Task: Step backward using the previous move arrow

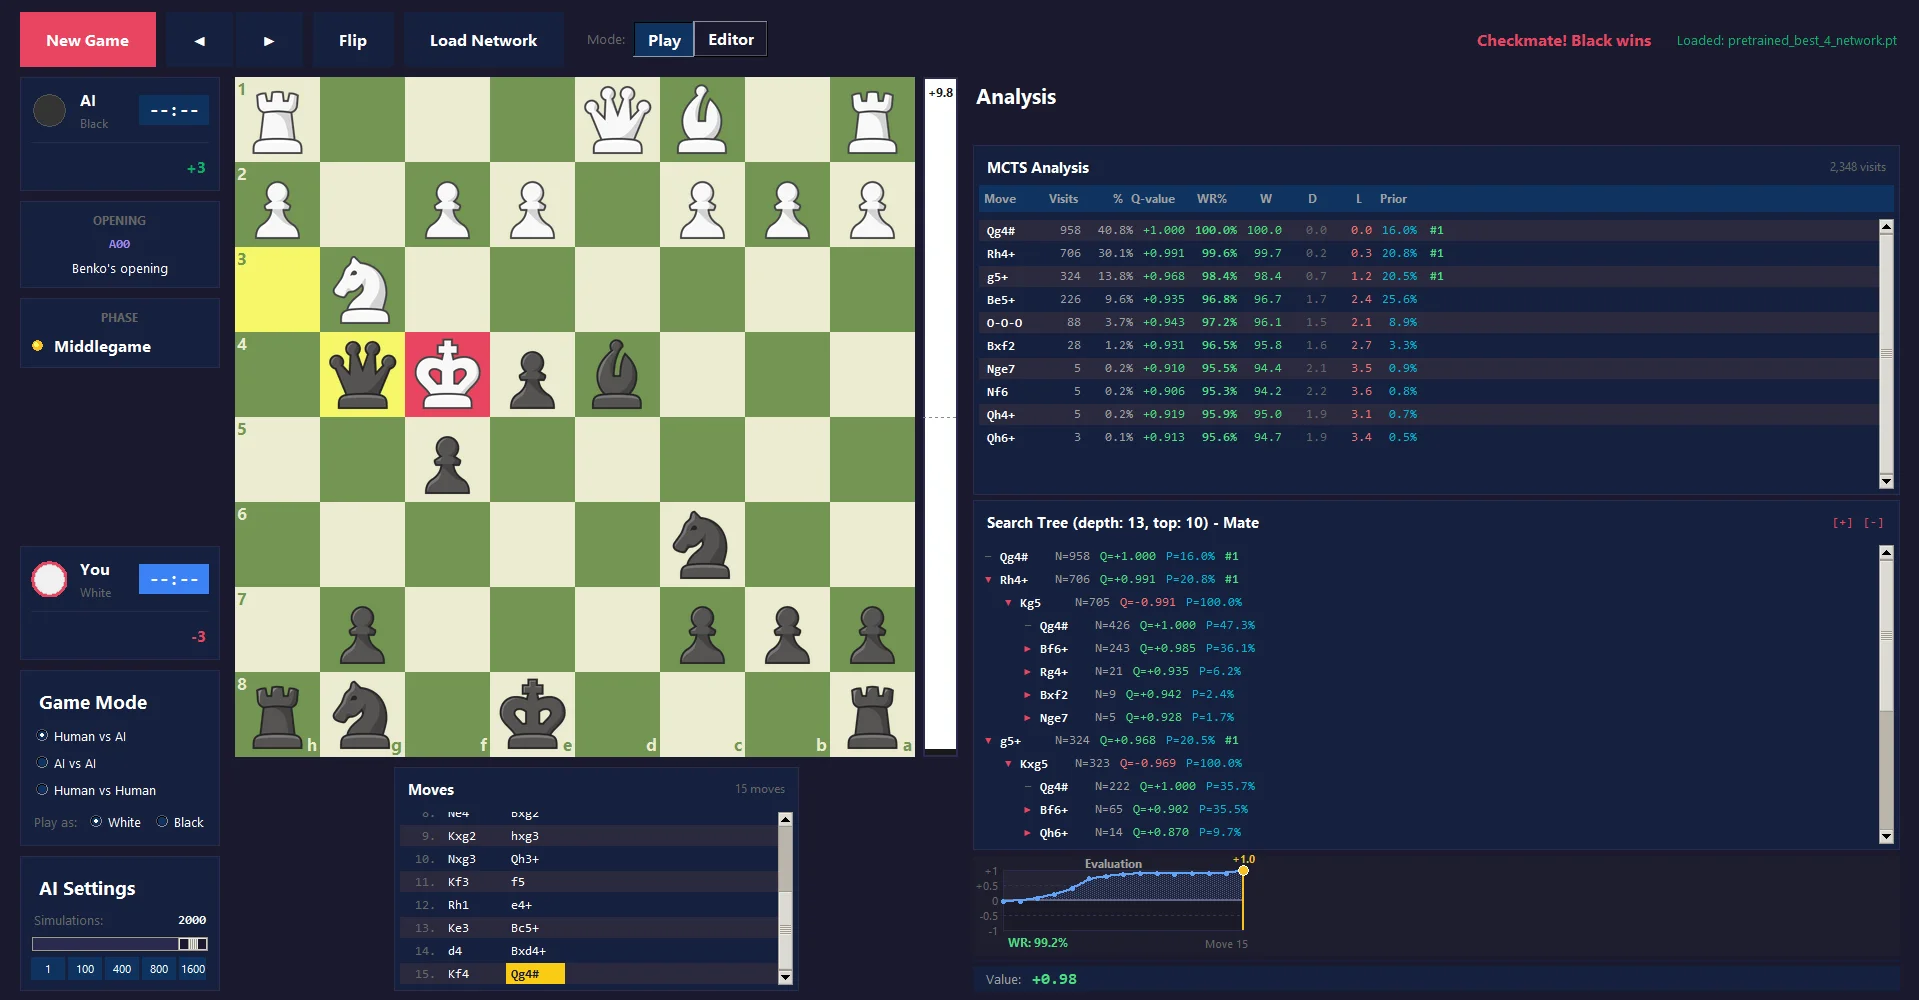Action: click(199, 40)
